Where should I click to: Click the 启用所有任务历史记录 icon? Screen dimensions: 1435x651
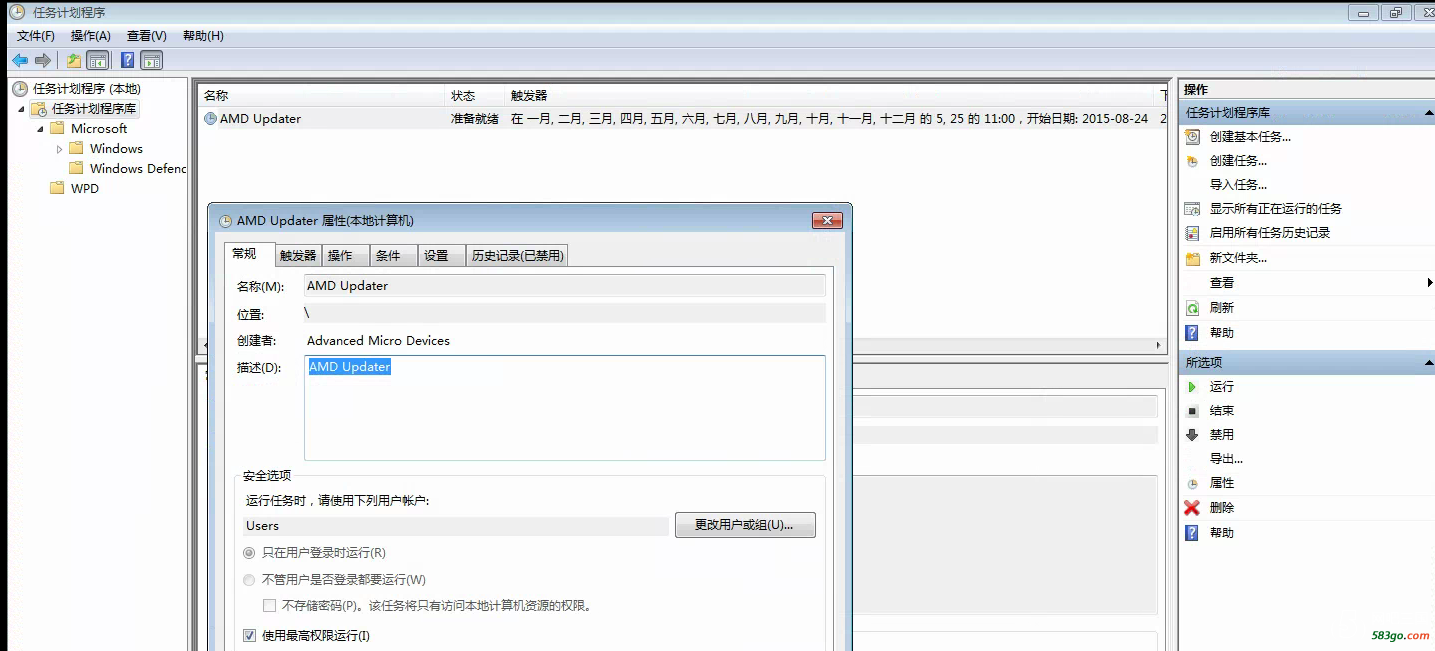(x=1192, y=233)
